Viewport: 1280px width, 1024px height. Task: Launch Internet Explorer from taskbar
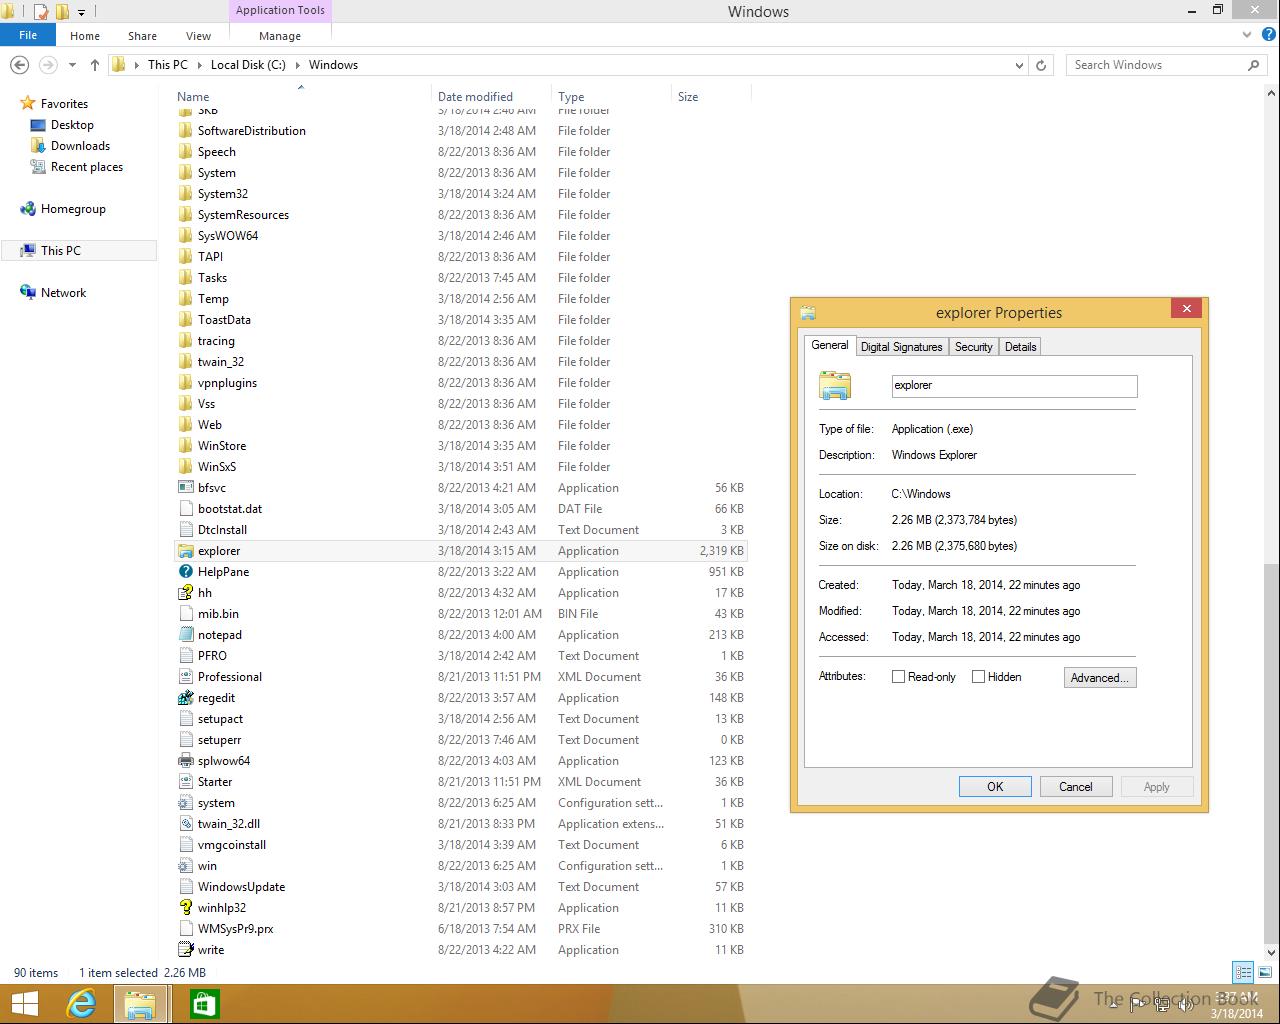tap(81, 1004)
